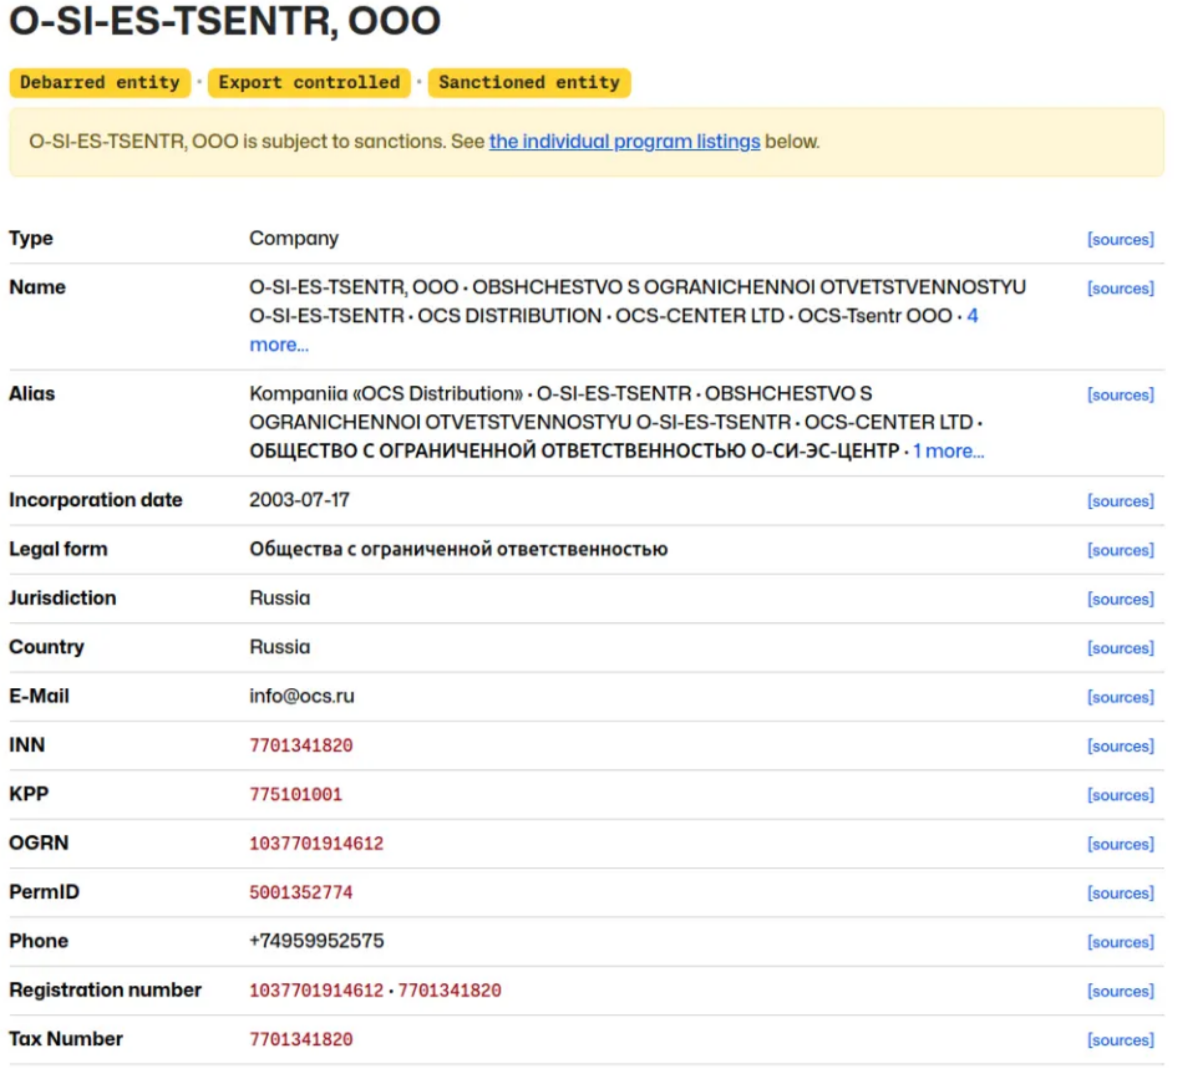Expand '4 more...' names in Name row
1182x1070 pixels.
(x=279, y=344)
